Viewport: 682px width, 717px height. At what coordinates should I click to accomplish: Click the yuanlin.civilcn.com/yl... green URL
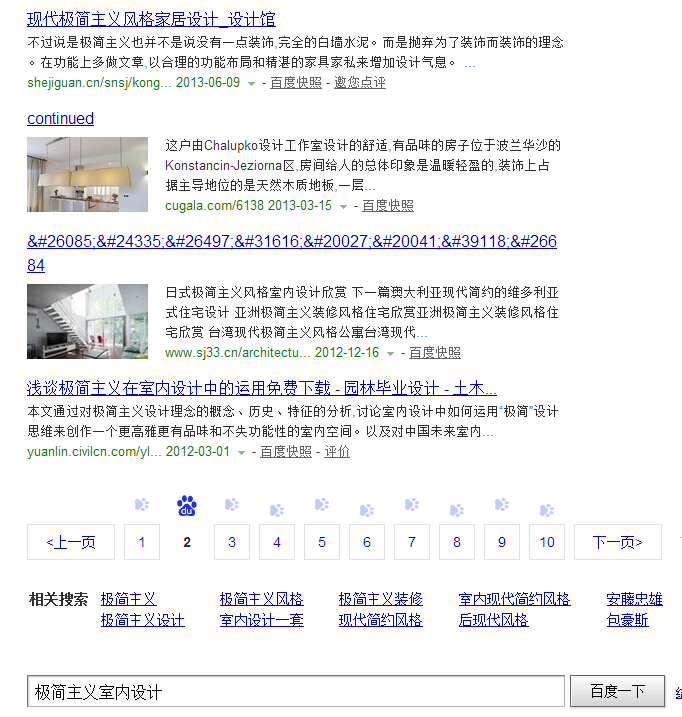pos(94,452)
